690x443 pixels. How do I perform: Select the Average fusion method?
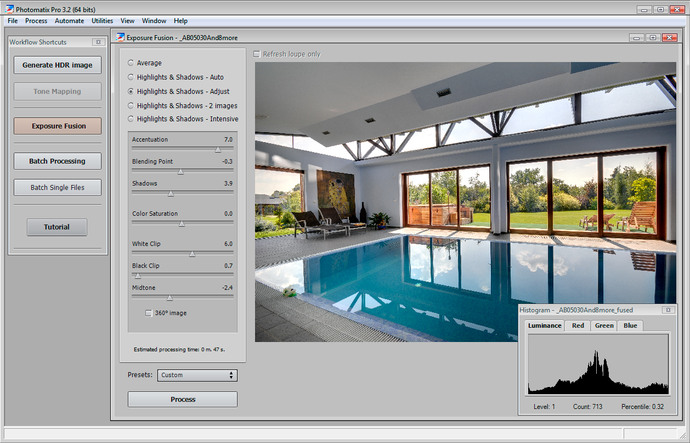click(x=131, y=63)
